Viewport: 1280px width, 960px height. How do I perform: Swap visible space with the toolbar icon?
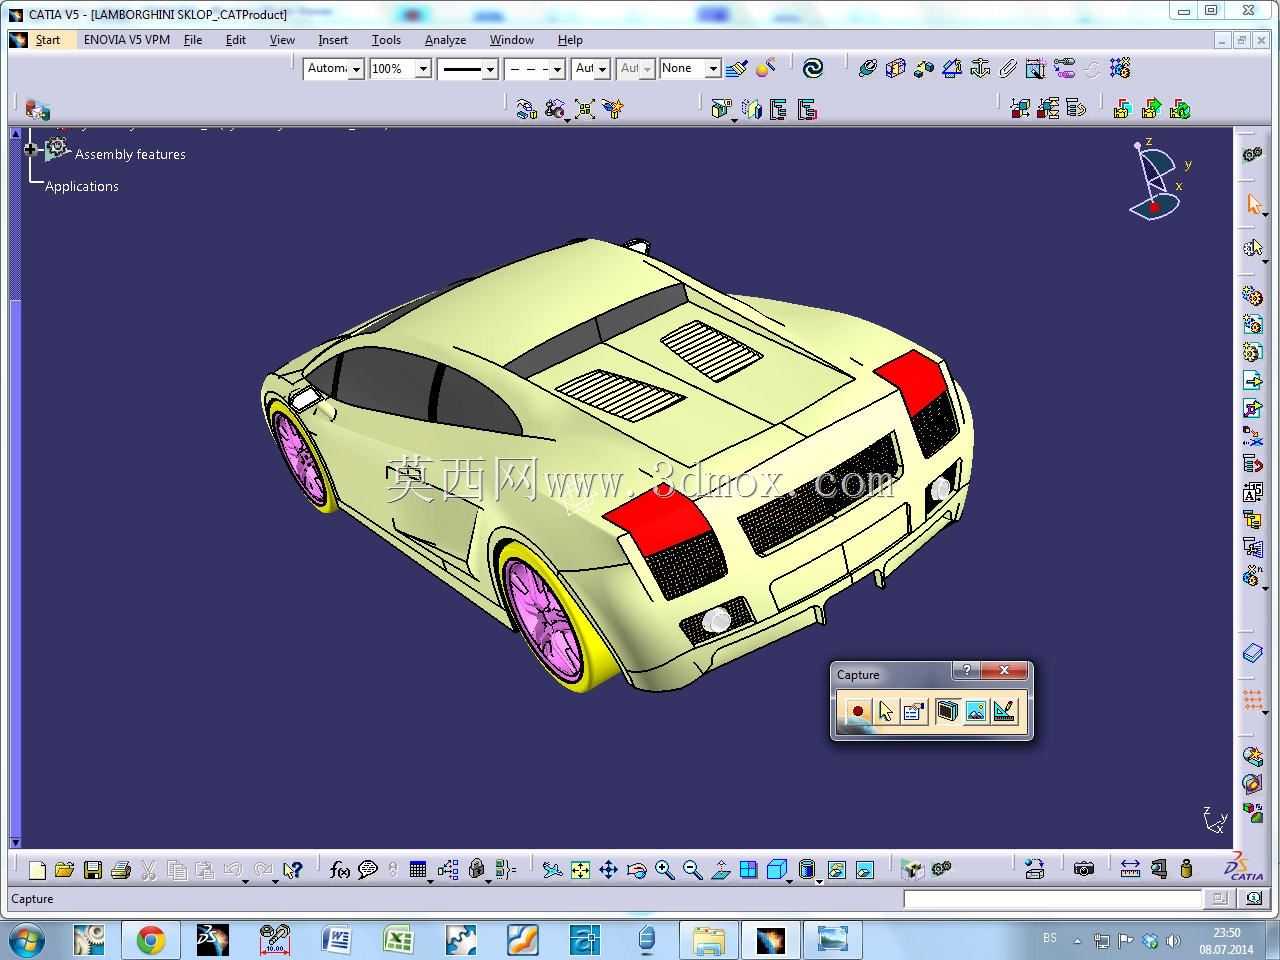(x=865, y=870)
